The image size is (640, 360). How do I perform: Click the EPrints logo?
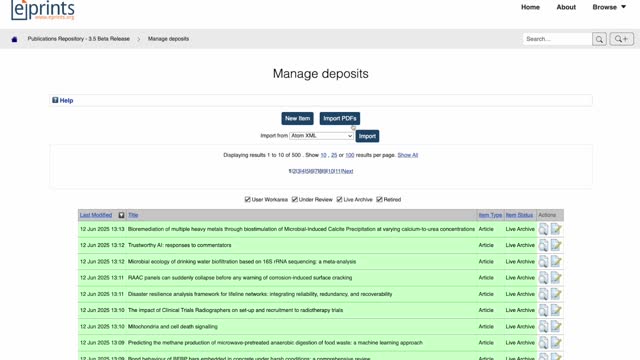[x=43, y=10]
